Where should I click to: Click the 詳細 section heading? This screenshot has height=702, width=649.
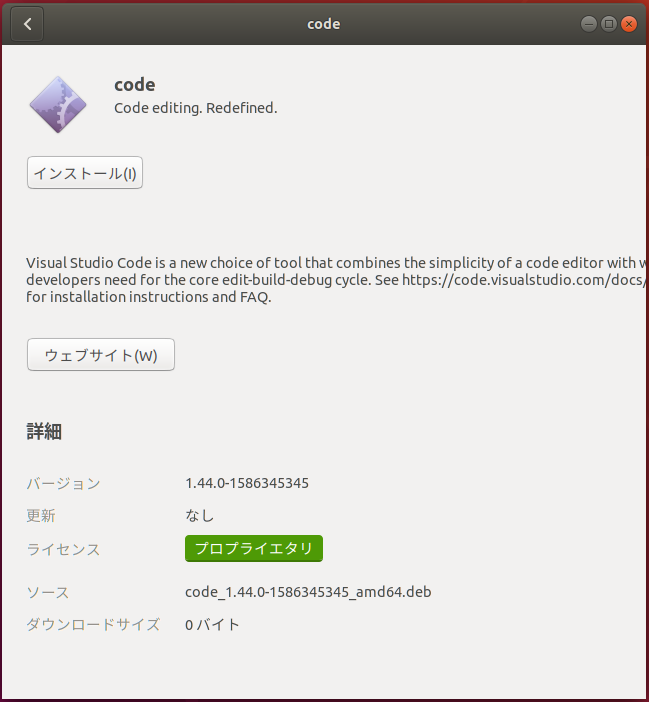pos(44,432)
